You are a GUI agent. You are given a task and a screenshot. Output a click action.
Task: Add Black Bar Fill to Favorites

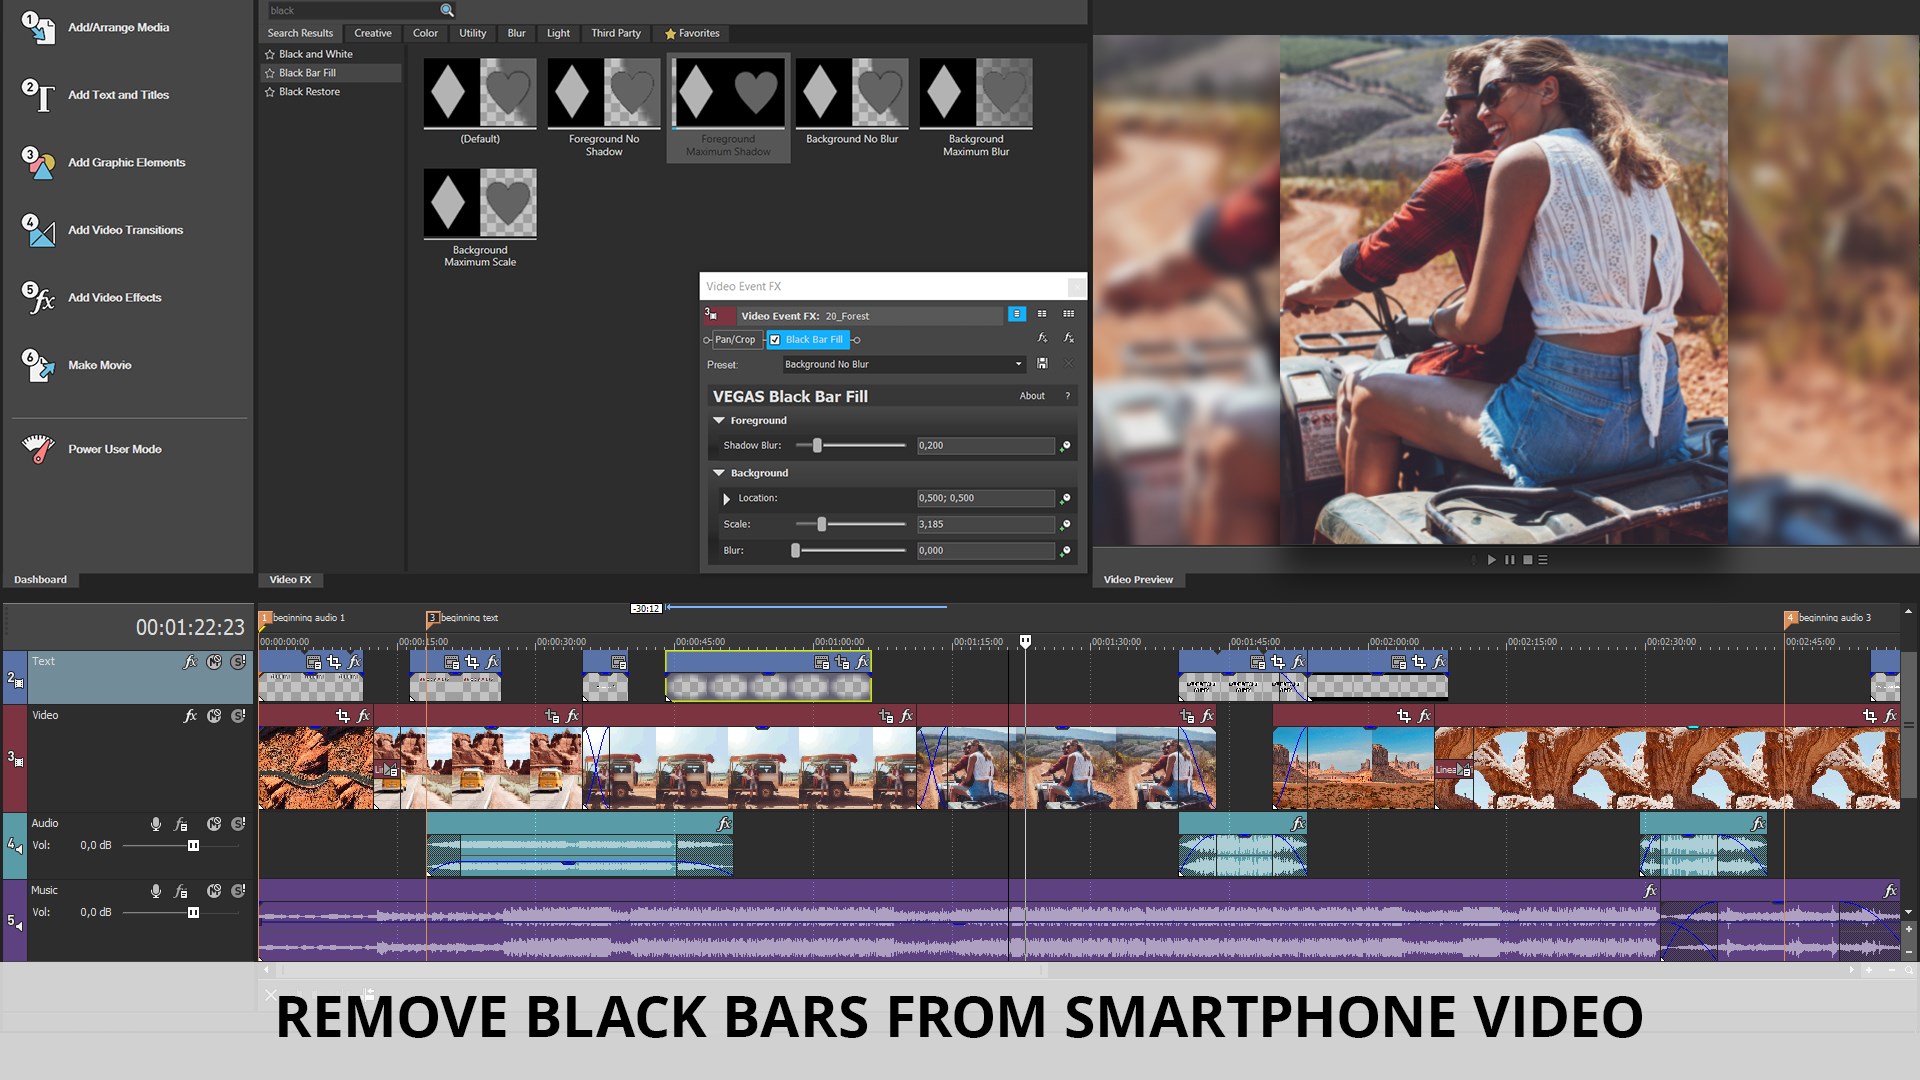pos(269,72)
